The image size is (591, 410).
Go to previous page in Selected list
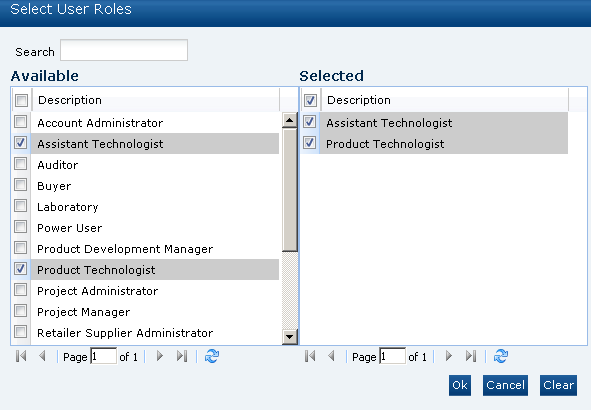coord(331,356)
